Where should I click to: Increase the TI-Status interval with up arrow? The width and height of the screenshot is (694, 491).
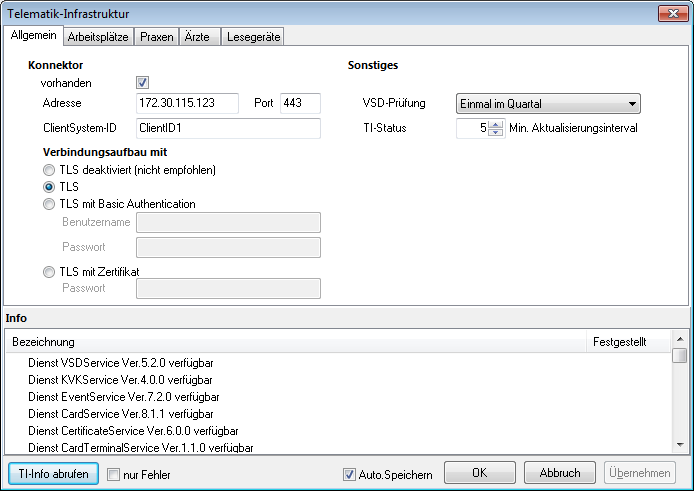[495, 124]
